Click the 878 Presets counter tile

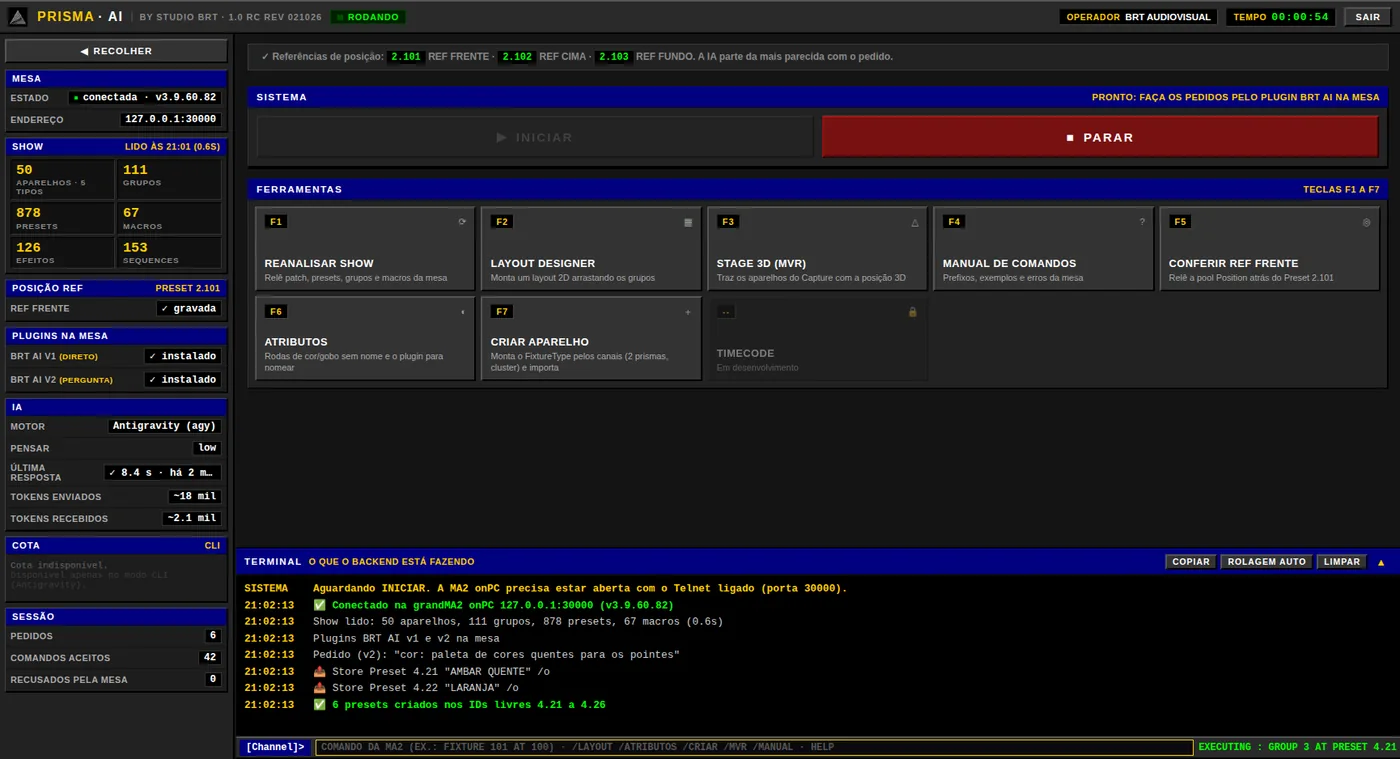click(62, 218)
